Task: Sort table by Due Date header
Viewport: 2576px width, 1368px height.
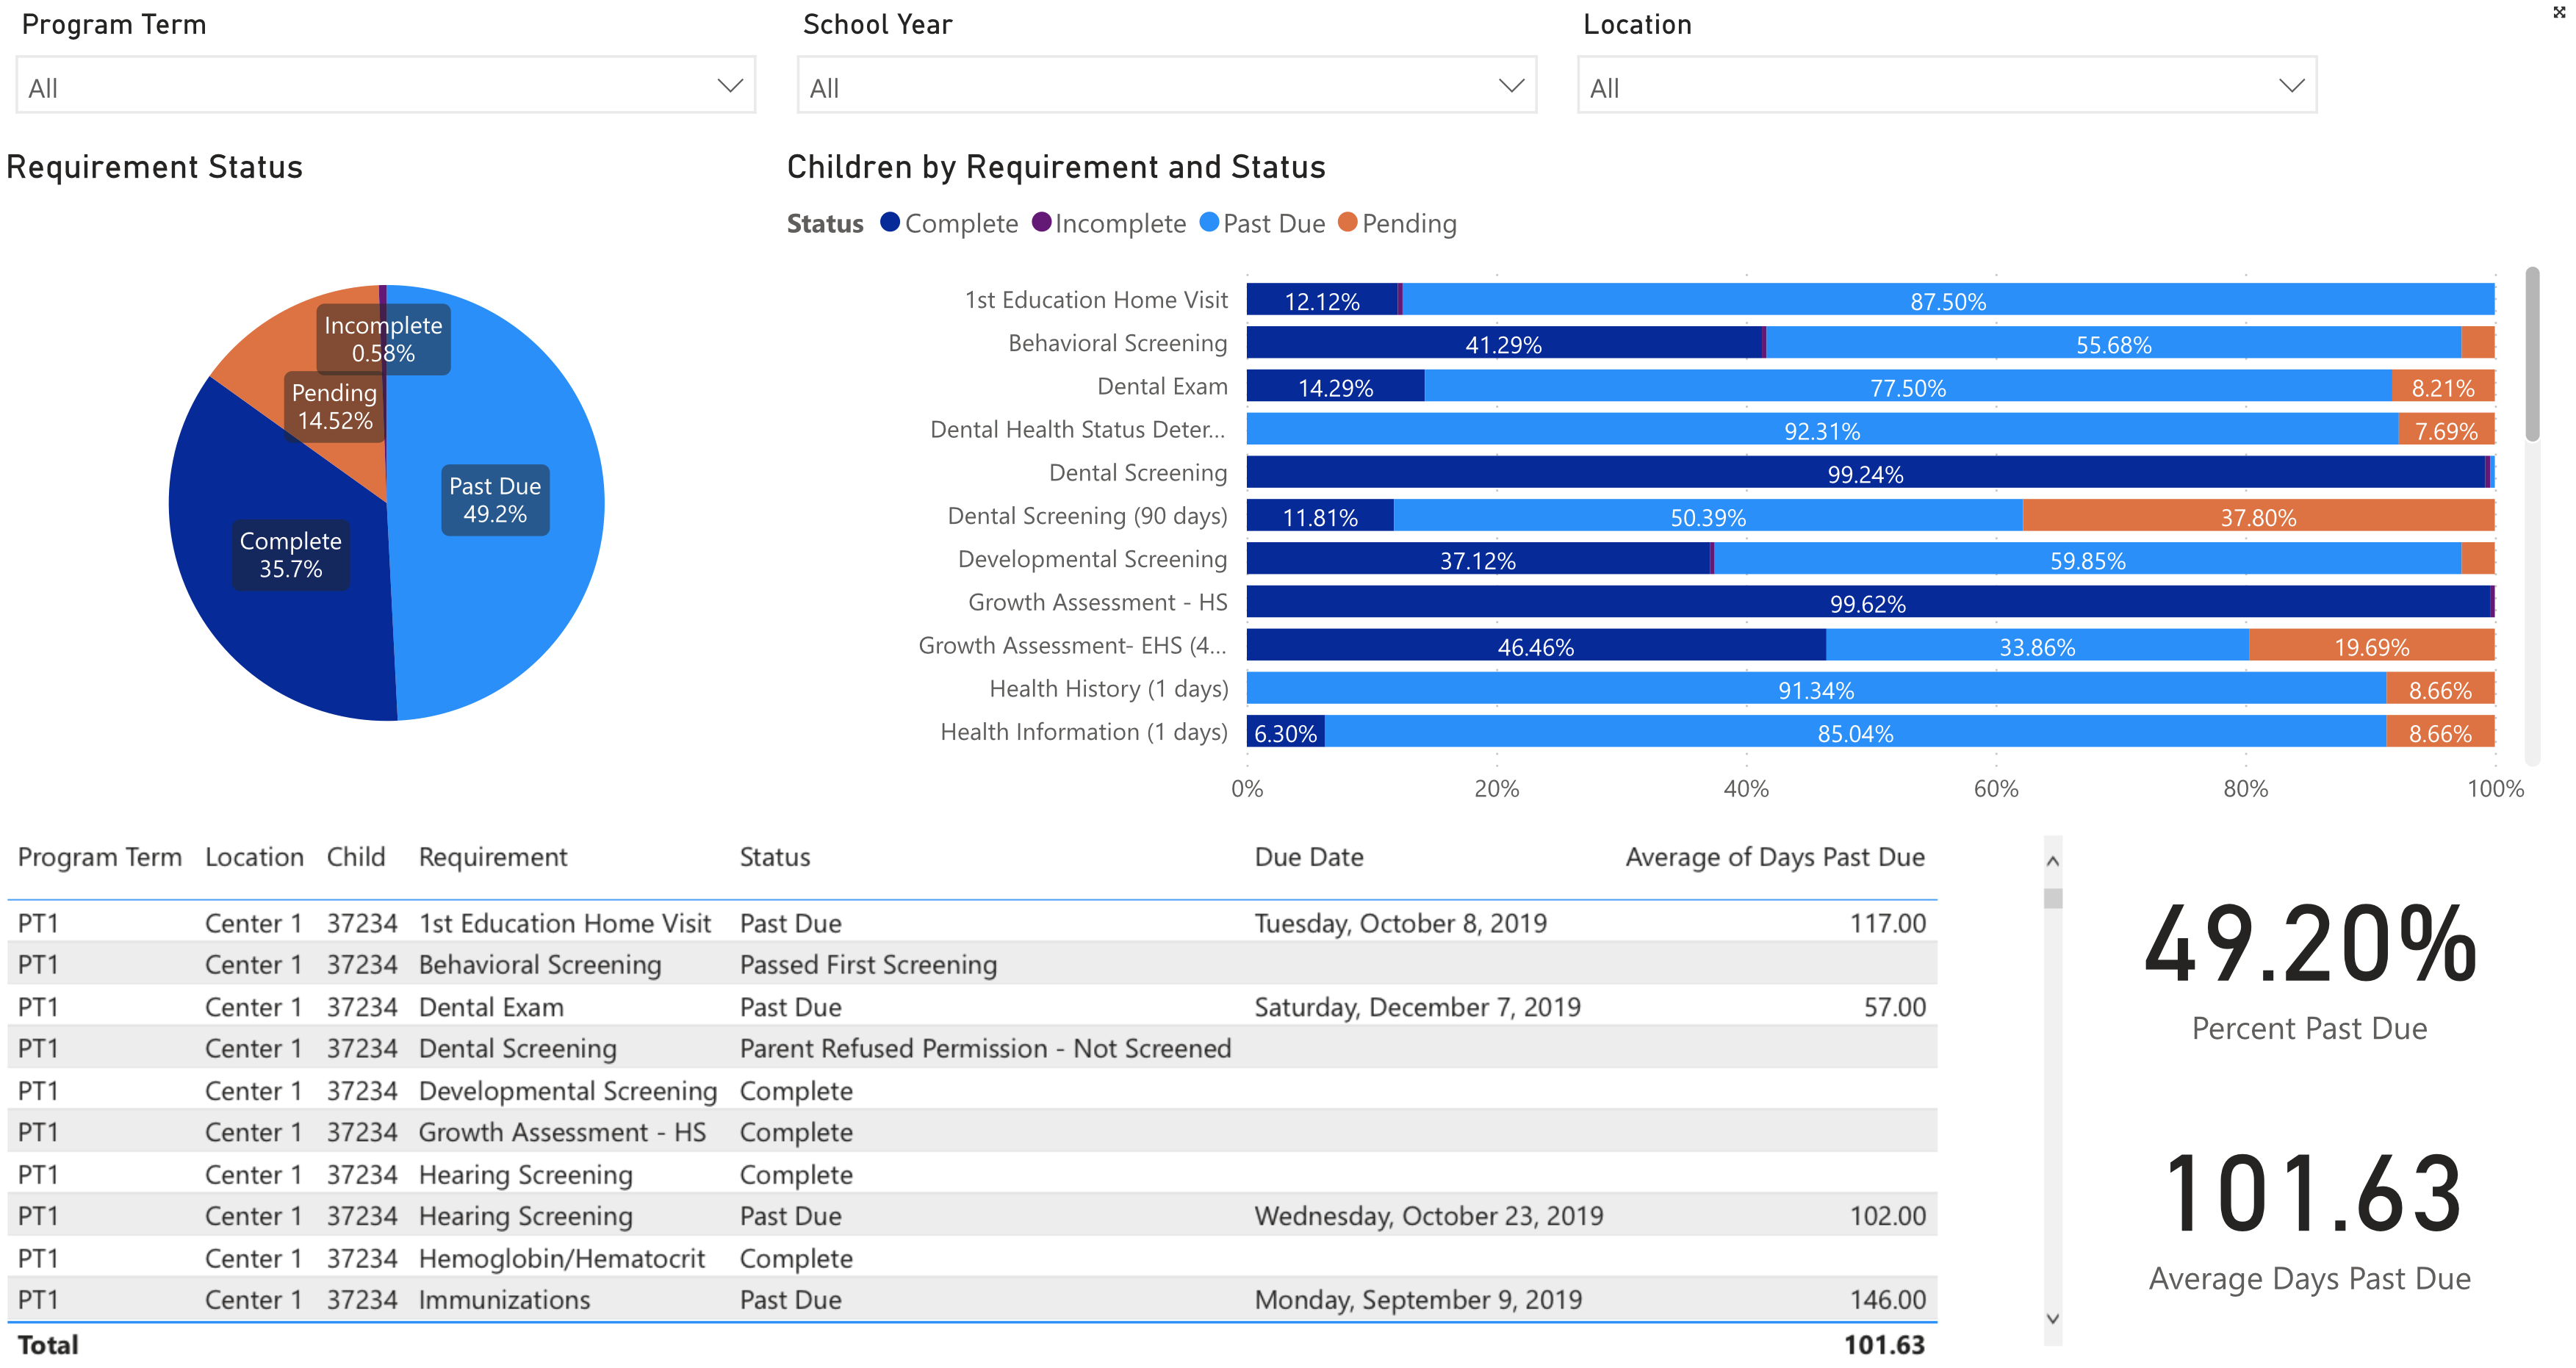Action: 1308,857
